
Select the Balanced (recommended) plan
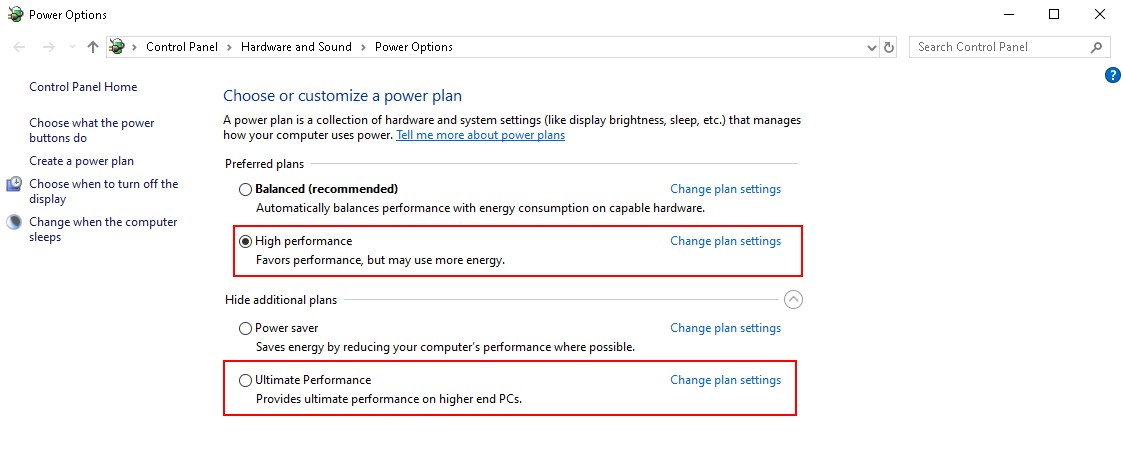tap(245, 189)
